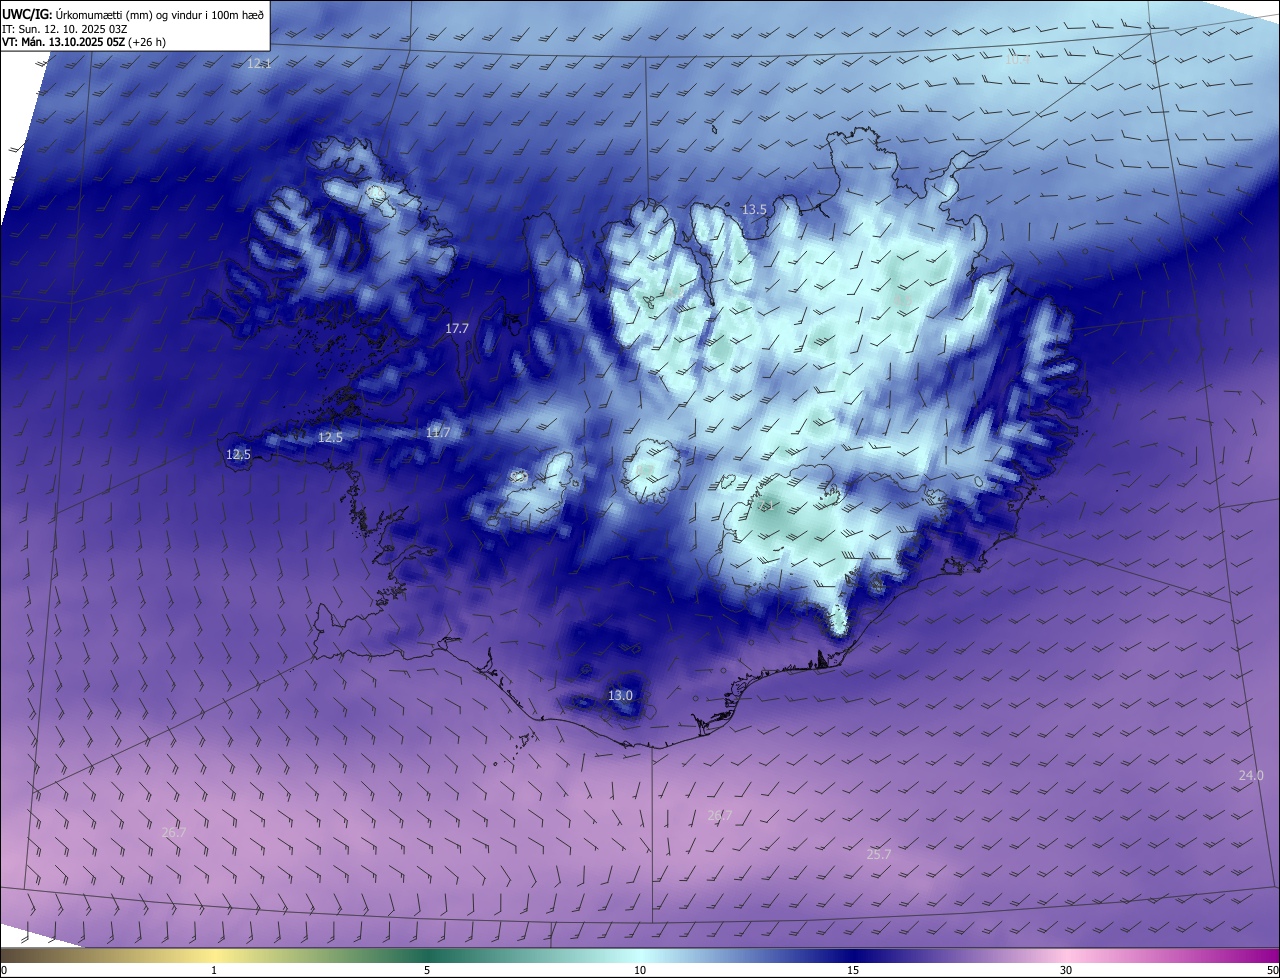Click the 25.7 value in the southern ocean
The image size is (1280, 978).
[878, 854]
